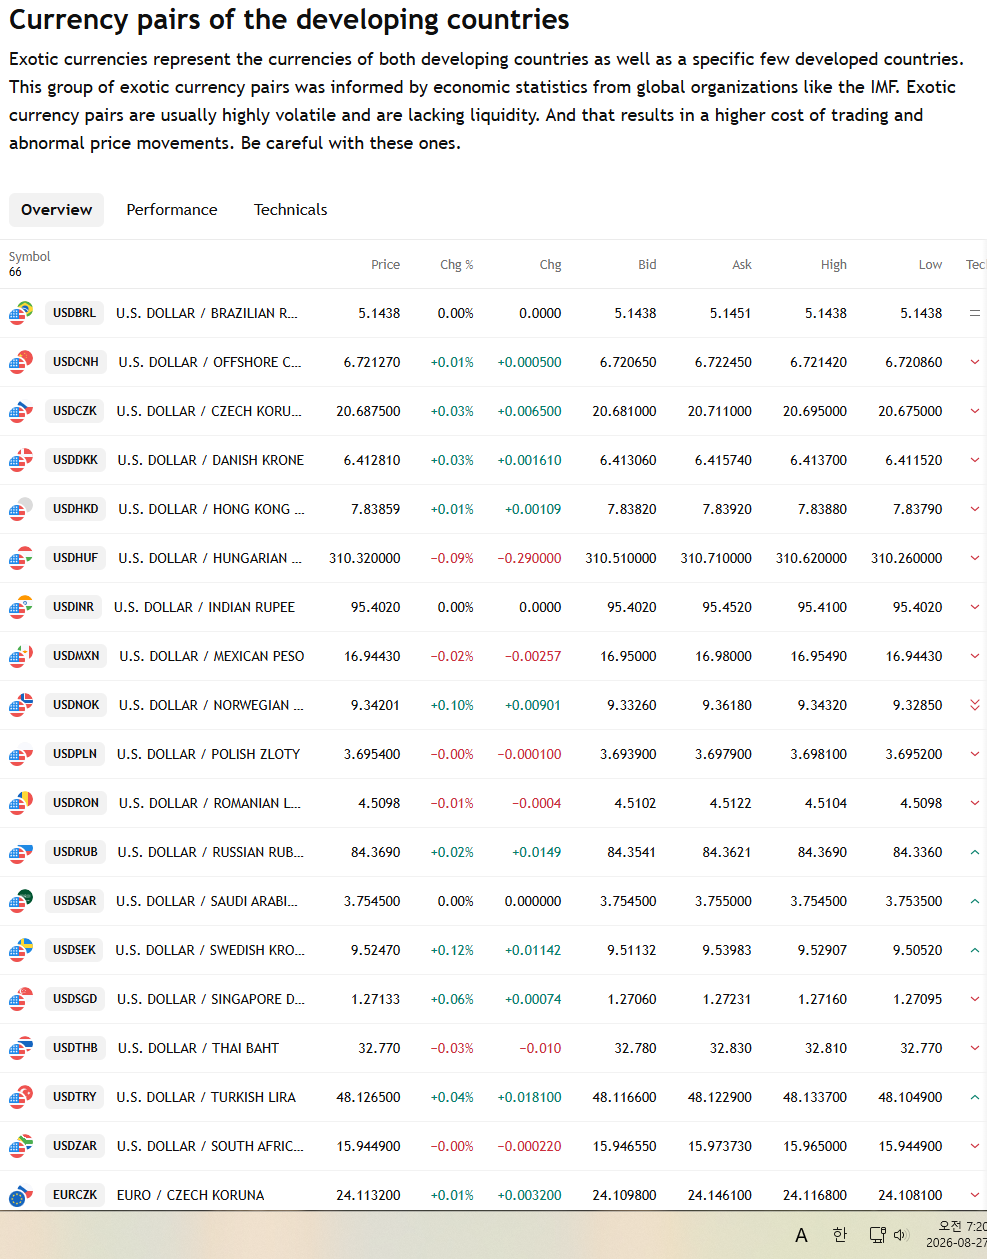987x1259 pixels.
Task: Click the USDNOK change percent +0.10%
Action: click(452, 705)
